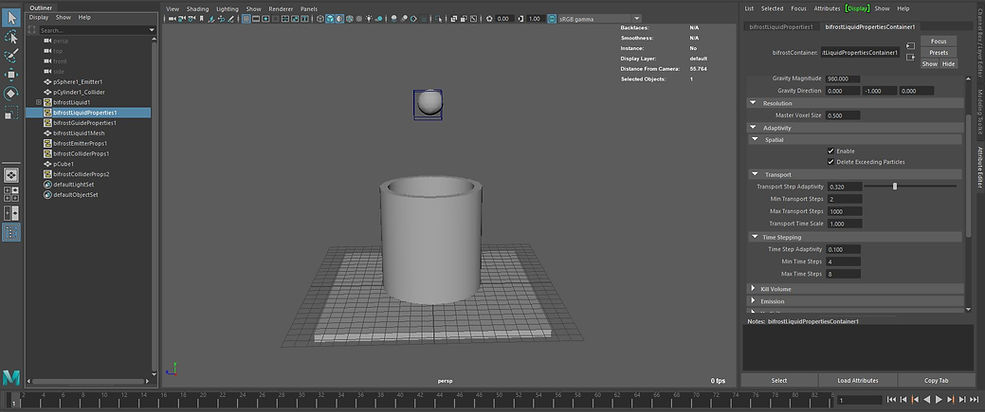This screenshot has height=412, width=985.
Task: Play the animation forwards
Action: tap(939, 399)
